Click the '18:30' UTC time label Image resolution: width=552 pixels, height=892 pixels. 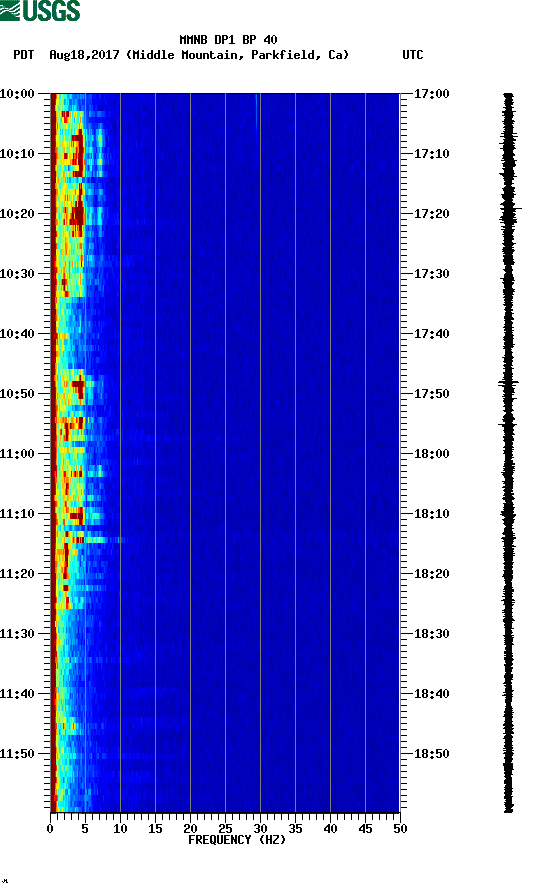coord(431,634)
